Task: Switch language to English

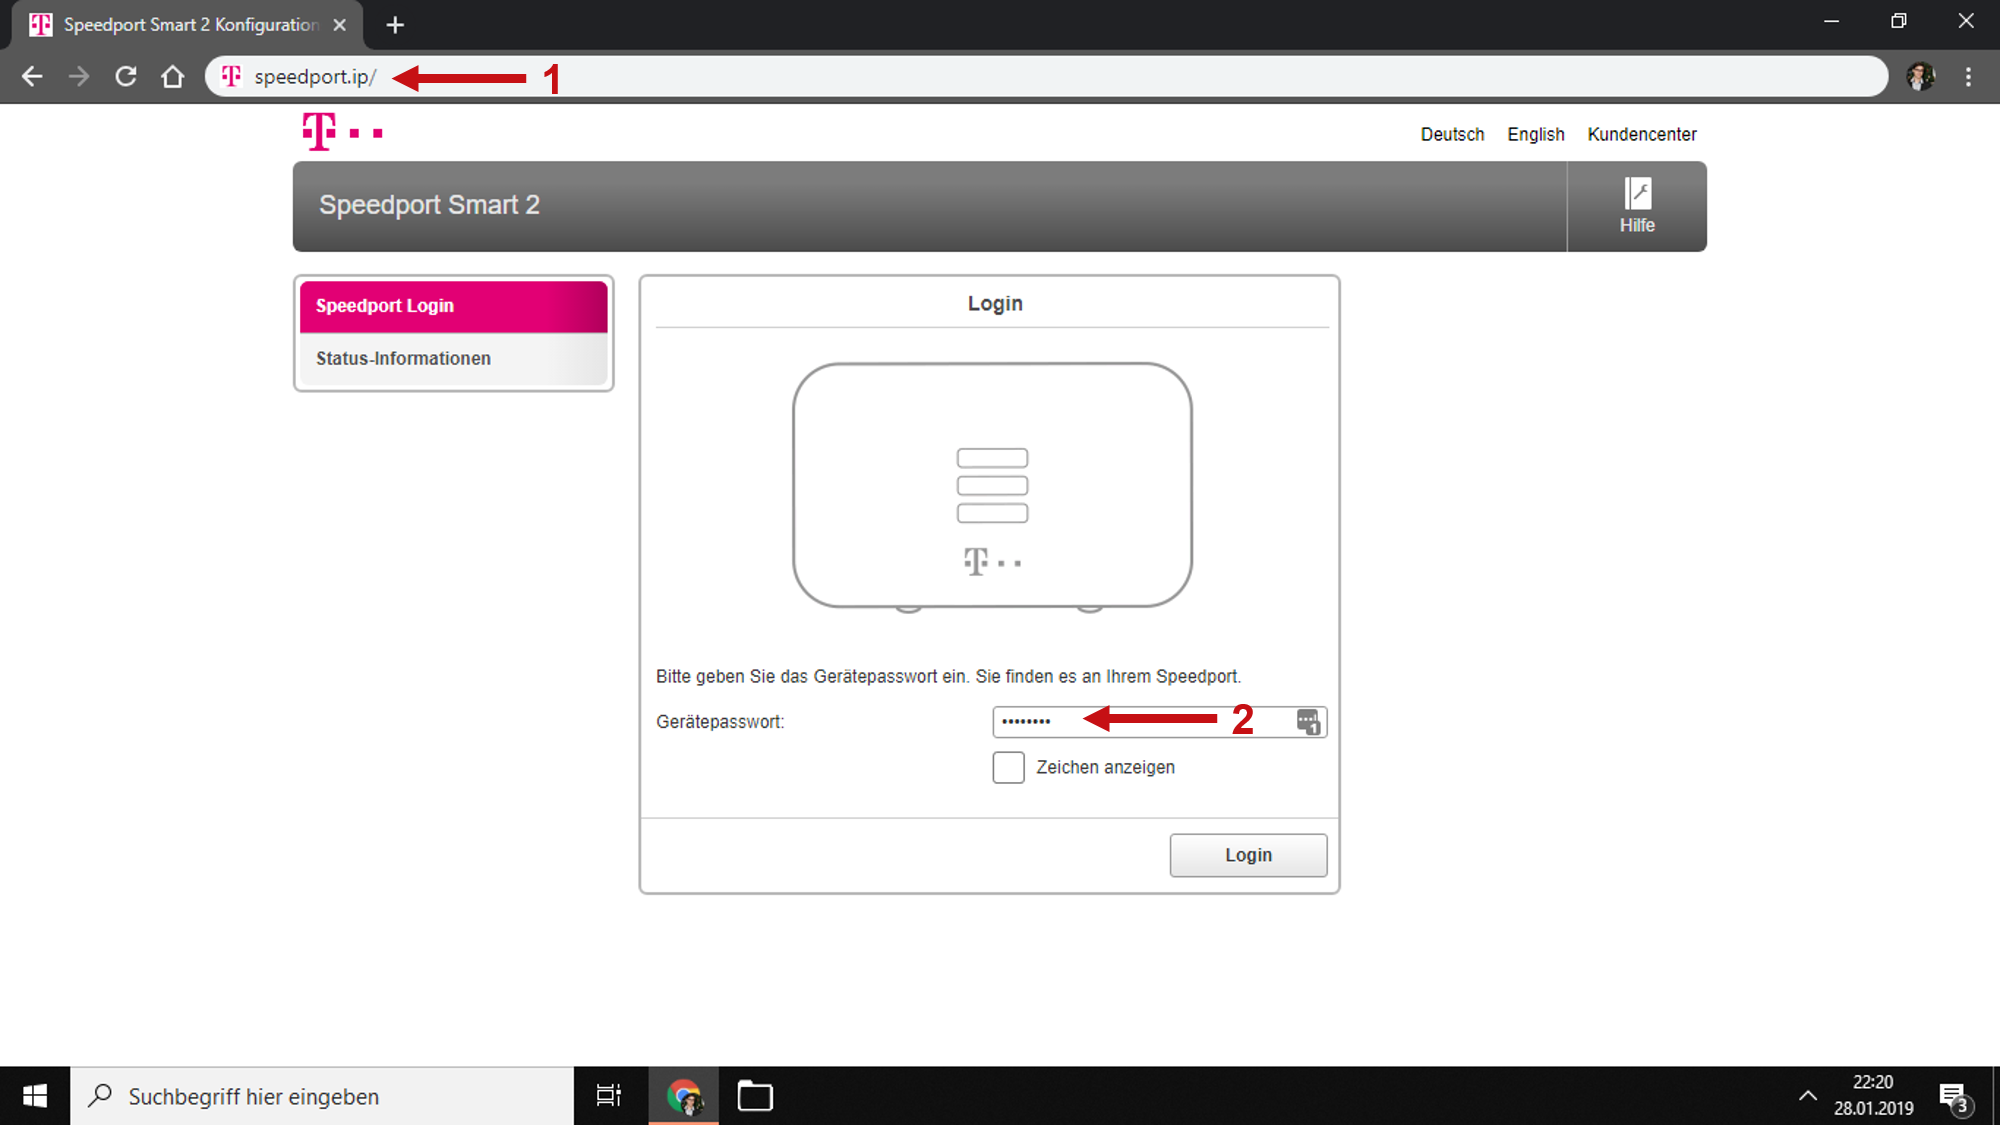Action: pyautogui.click(x=1535, y=134)
